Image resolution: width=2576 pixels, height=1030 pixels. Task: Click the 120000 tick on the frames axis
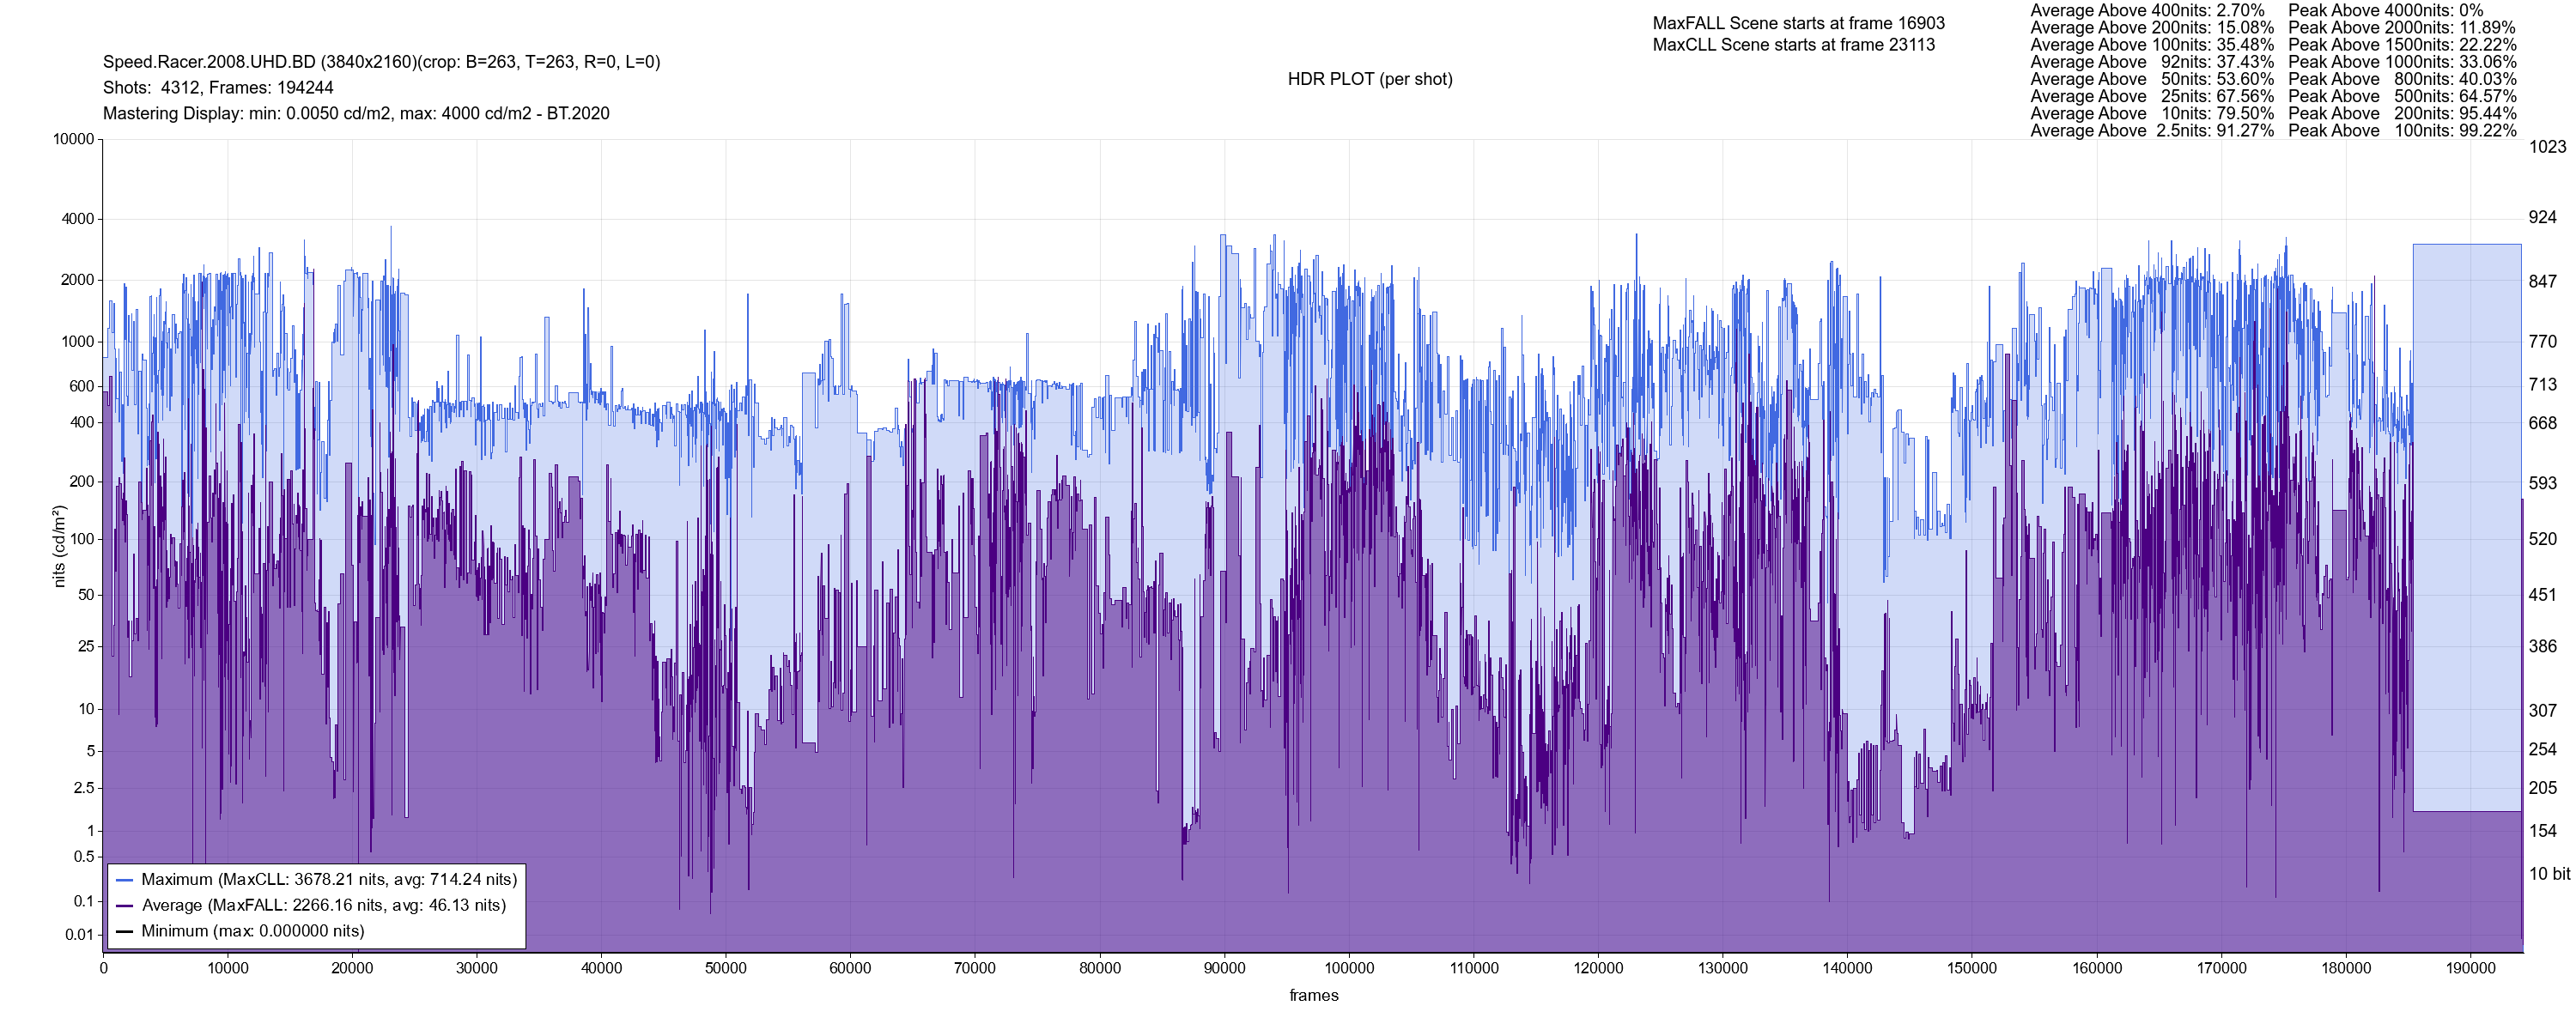(1598, 968)
